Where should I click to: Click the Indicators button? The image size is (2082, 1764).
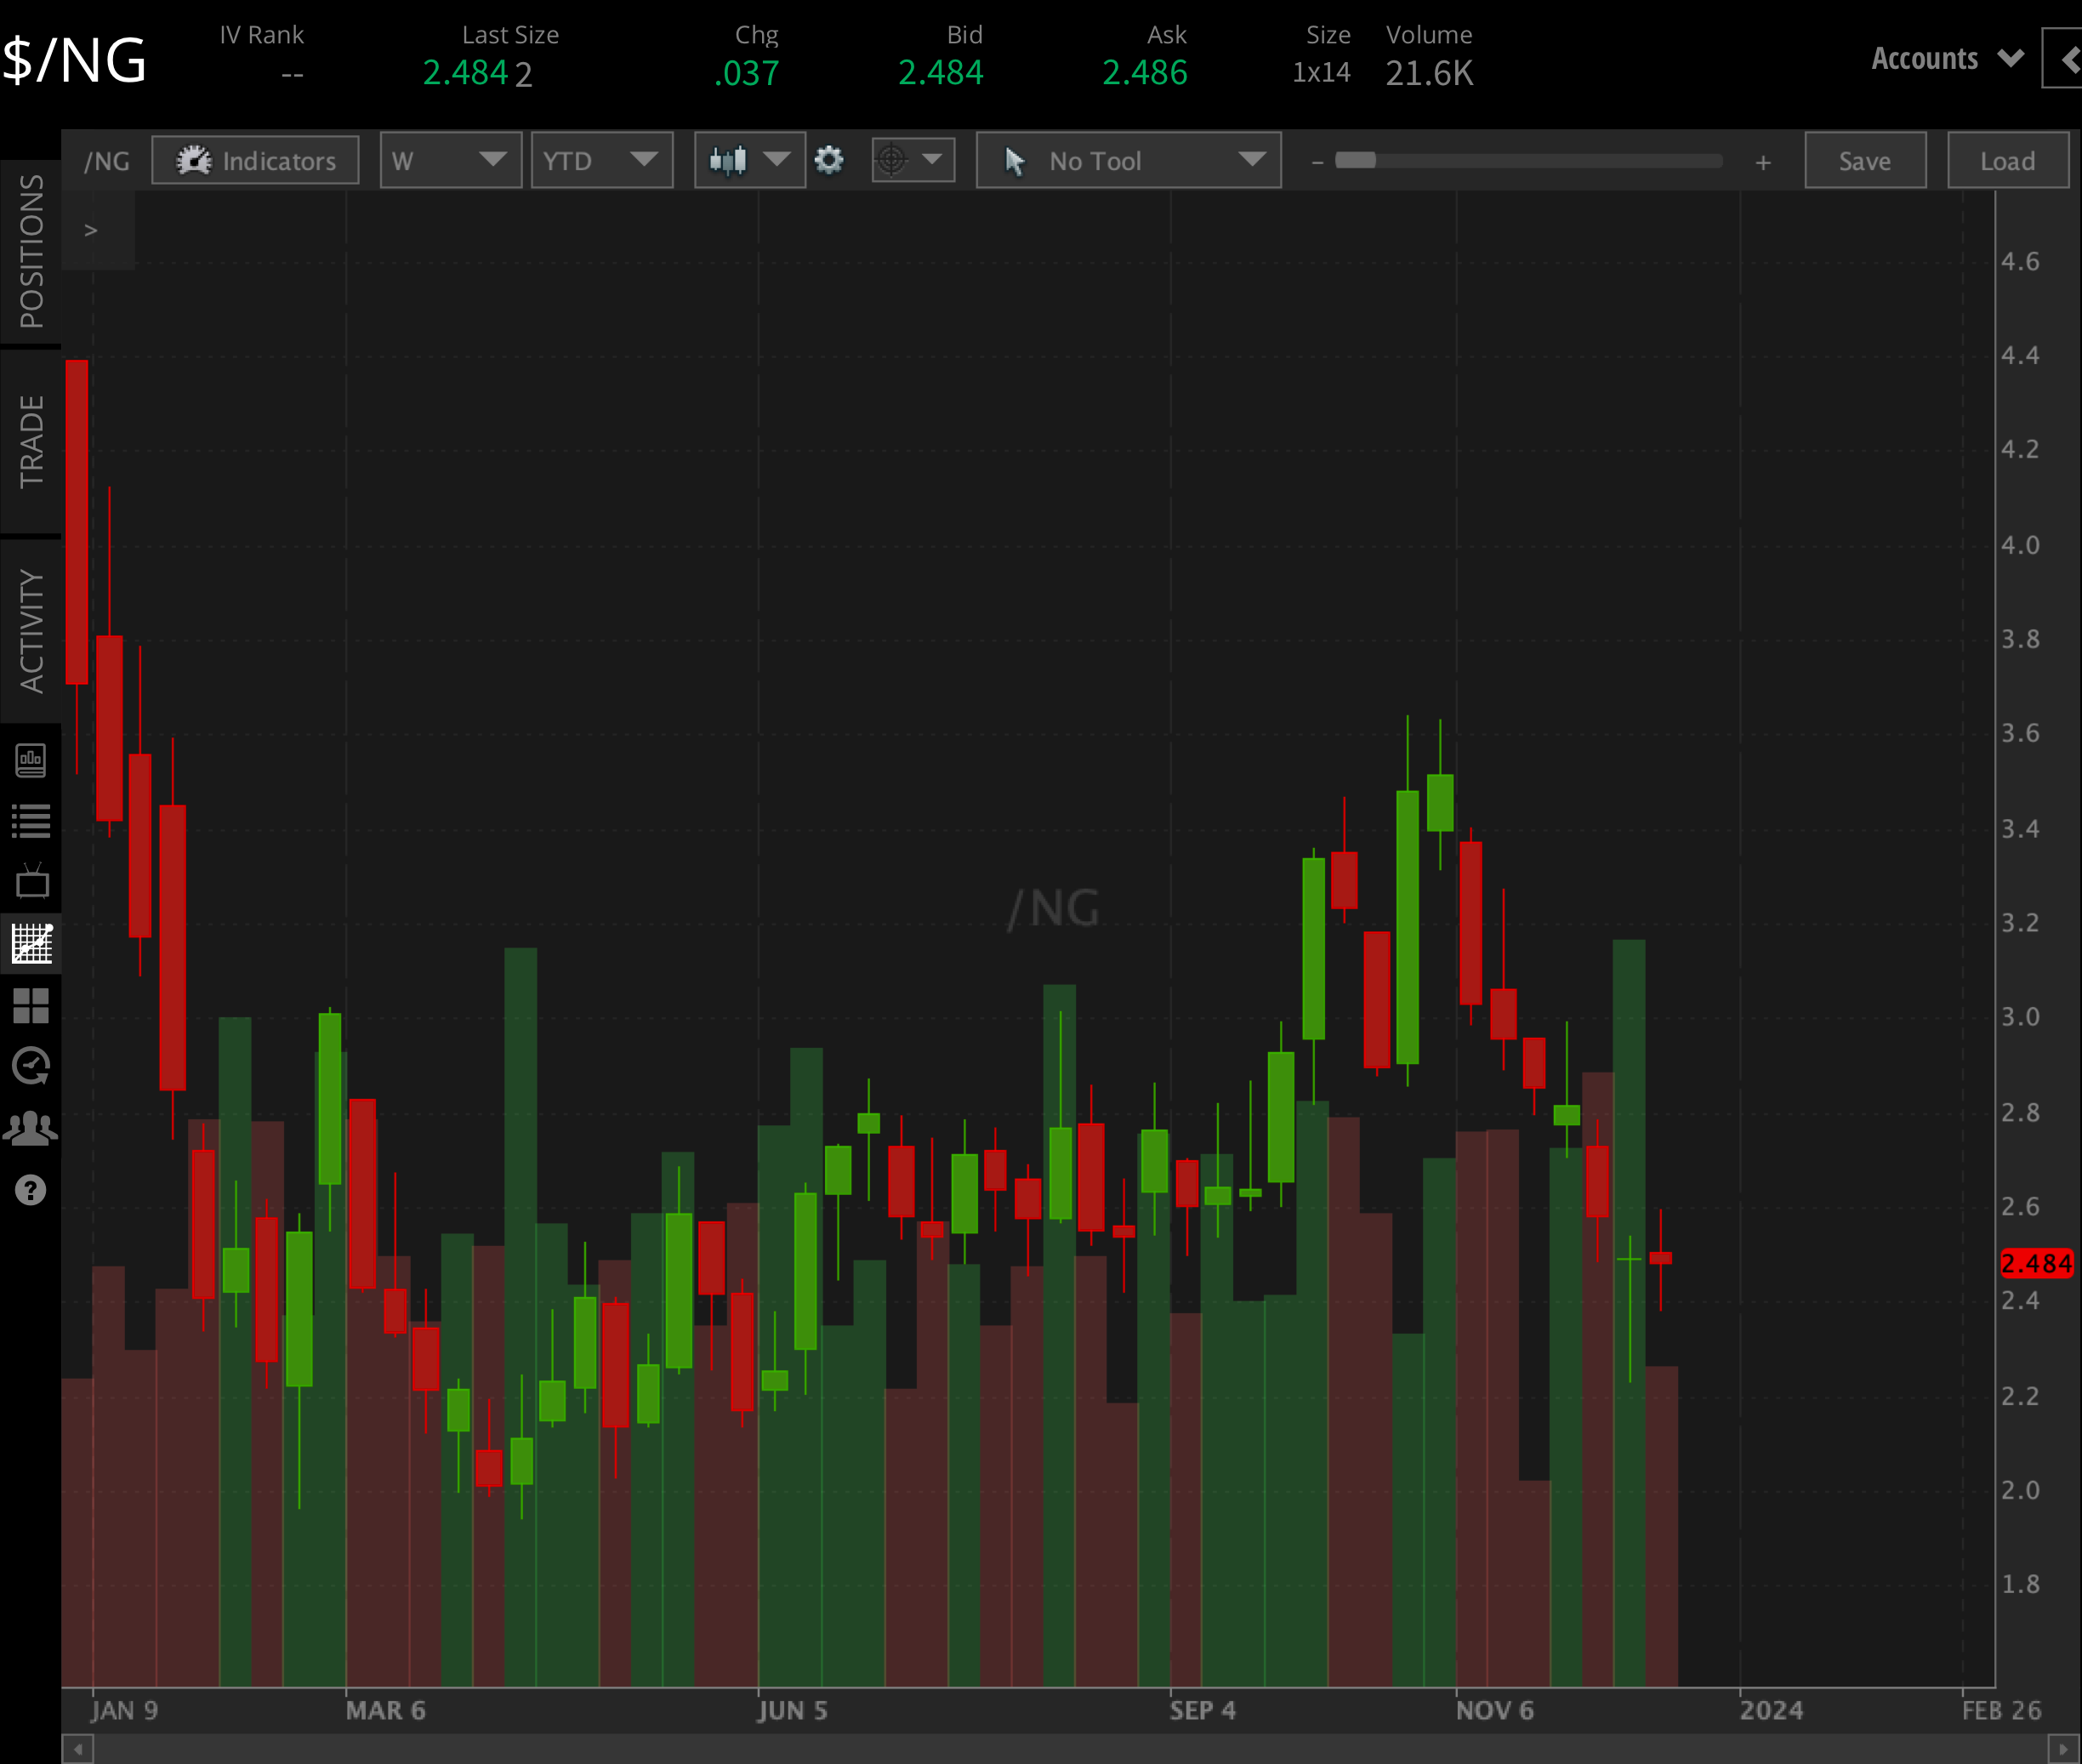(255, 160)
